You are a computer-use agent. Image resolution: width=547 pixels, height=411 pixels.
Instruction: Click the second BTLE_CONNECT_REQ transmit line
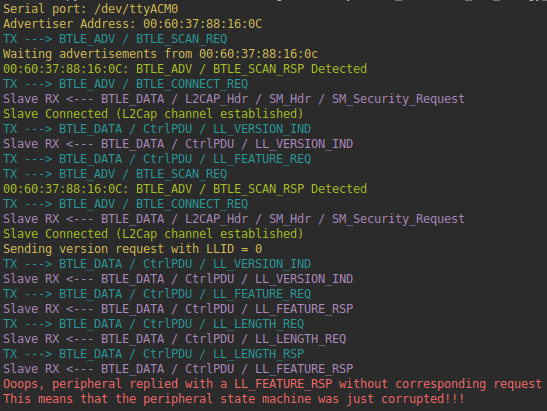click(x=126, y=204)
